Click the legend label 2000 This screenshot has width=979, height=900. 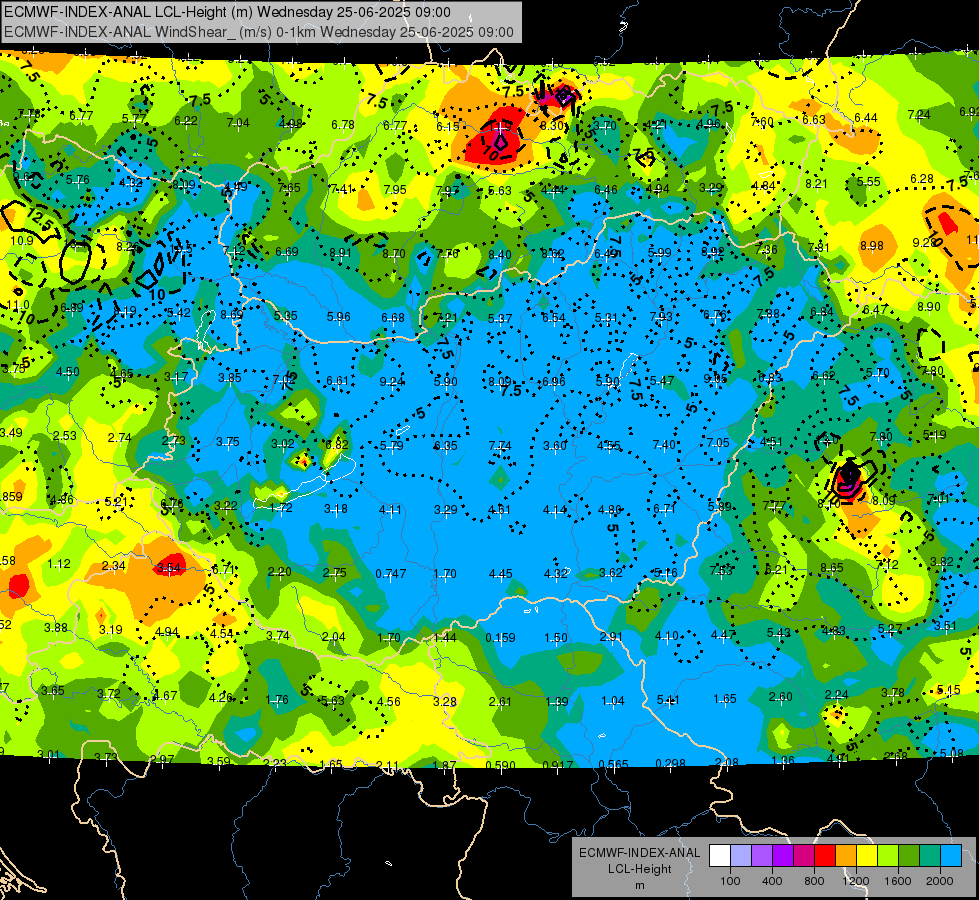point(940,881)
